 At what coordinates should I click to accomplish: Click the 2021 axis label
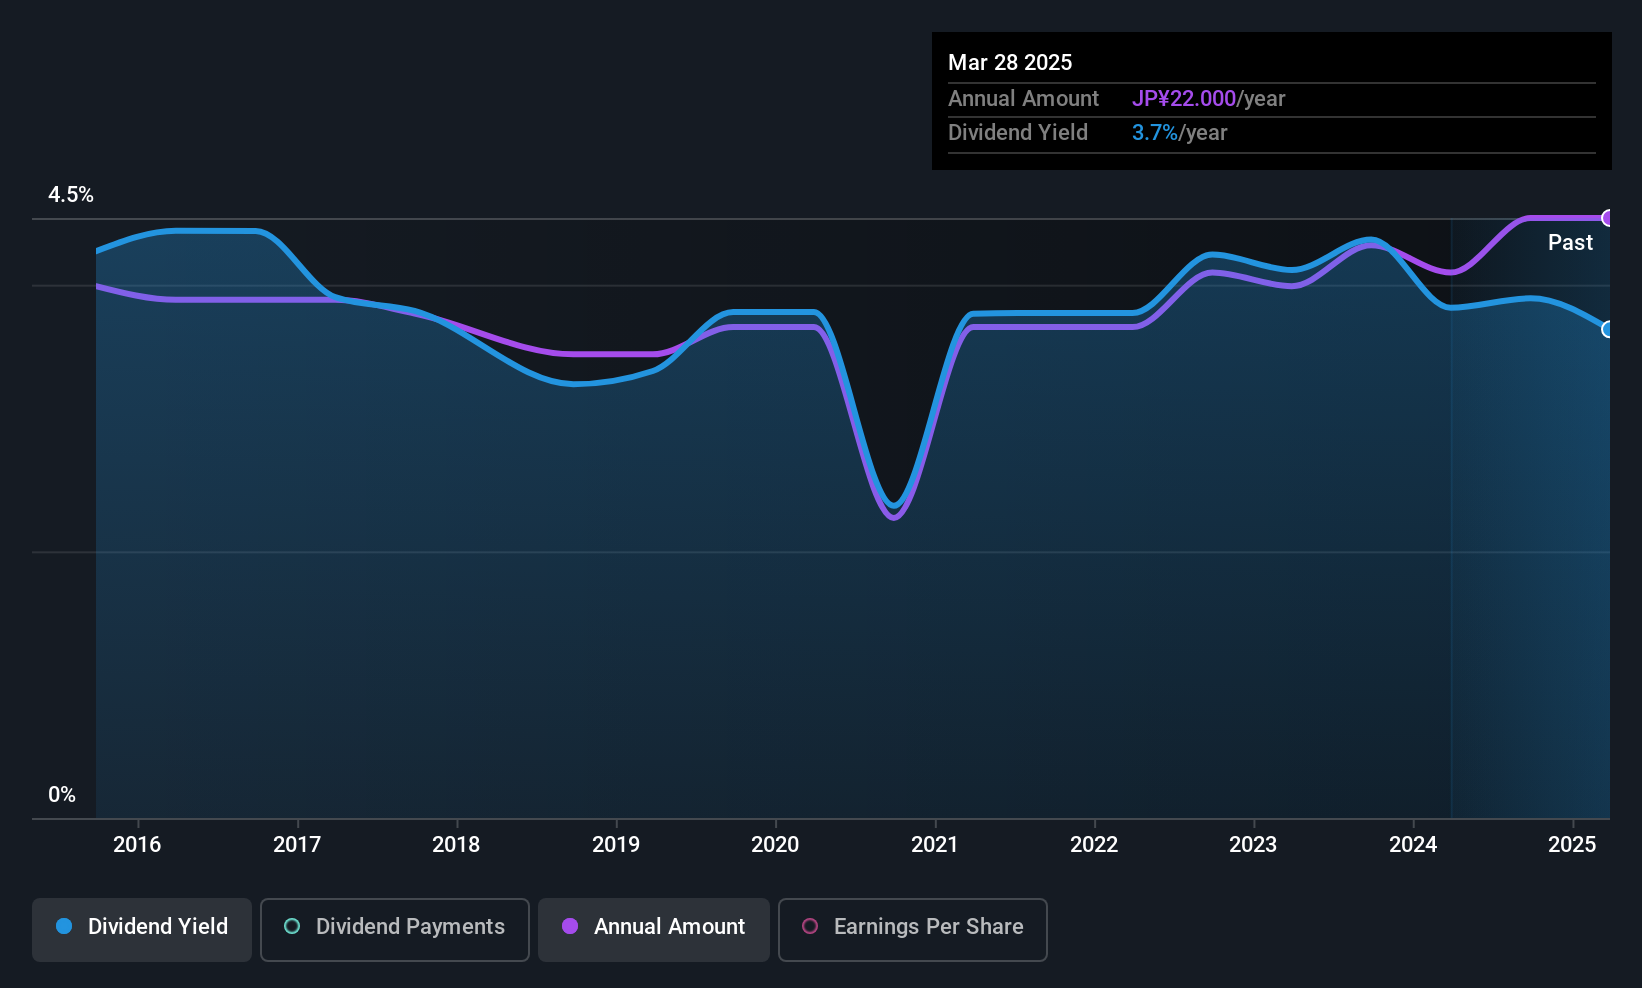click(x=935, y=844)
